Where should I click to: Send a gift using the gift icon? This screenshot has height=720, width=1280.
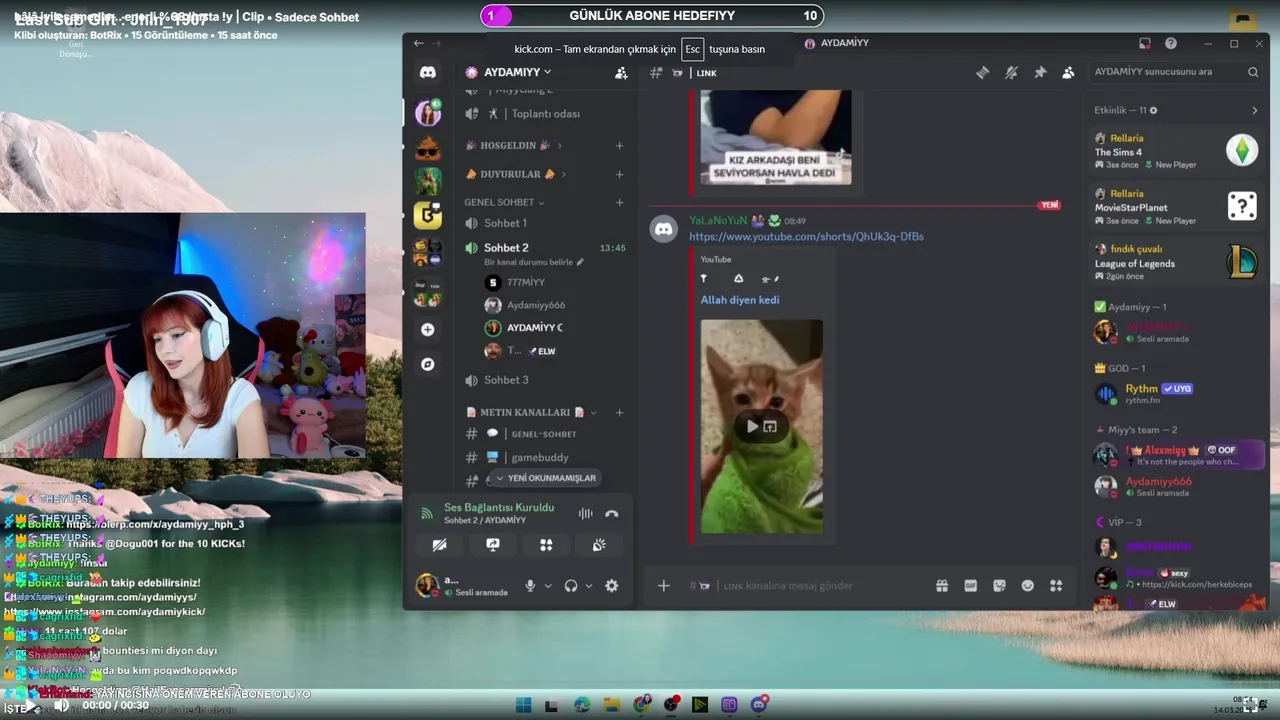(x=942, y=586)
